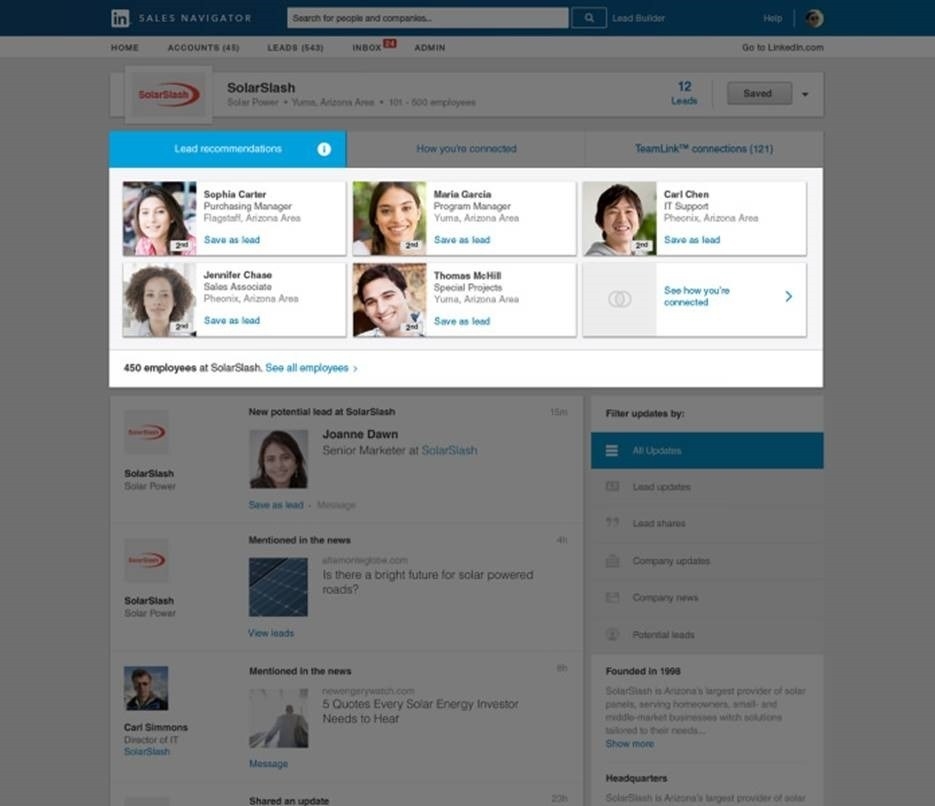This screenshot has height=806, width=935.
Task: Open Joanne Dawn's profile photo
Action: point(278,459)
